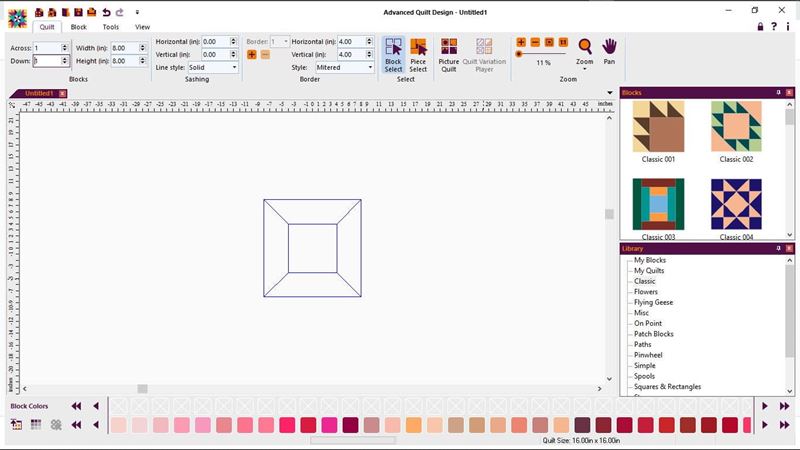Open the Tools ribbon tab
The image size is (800, 450).
point(110,27)
